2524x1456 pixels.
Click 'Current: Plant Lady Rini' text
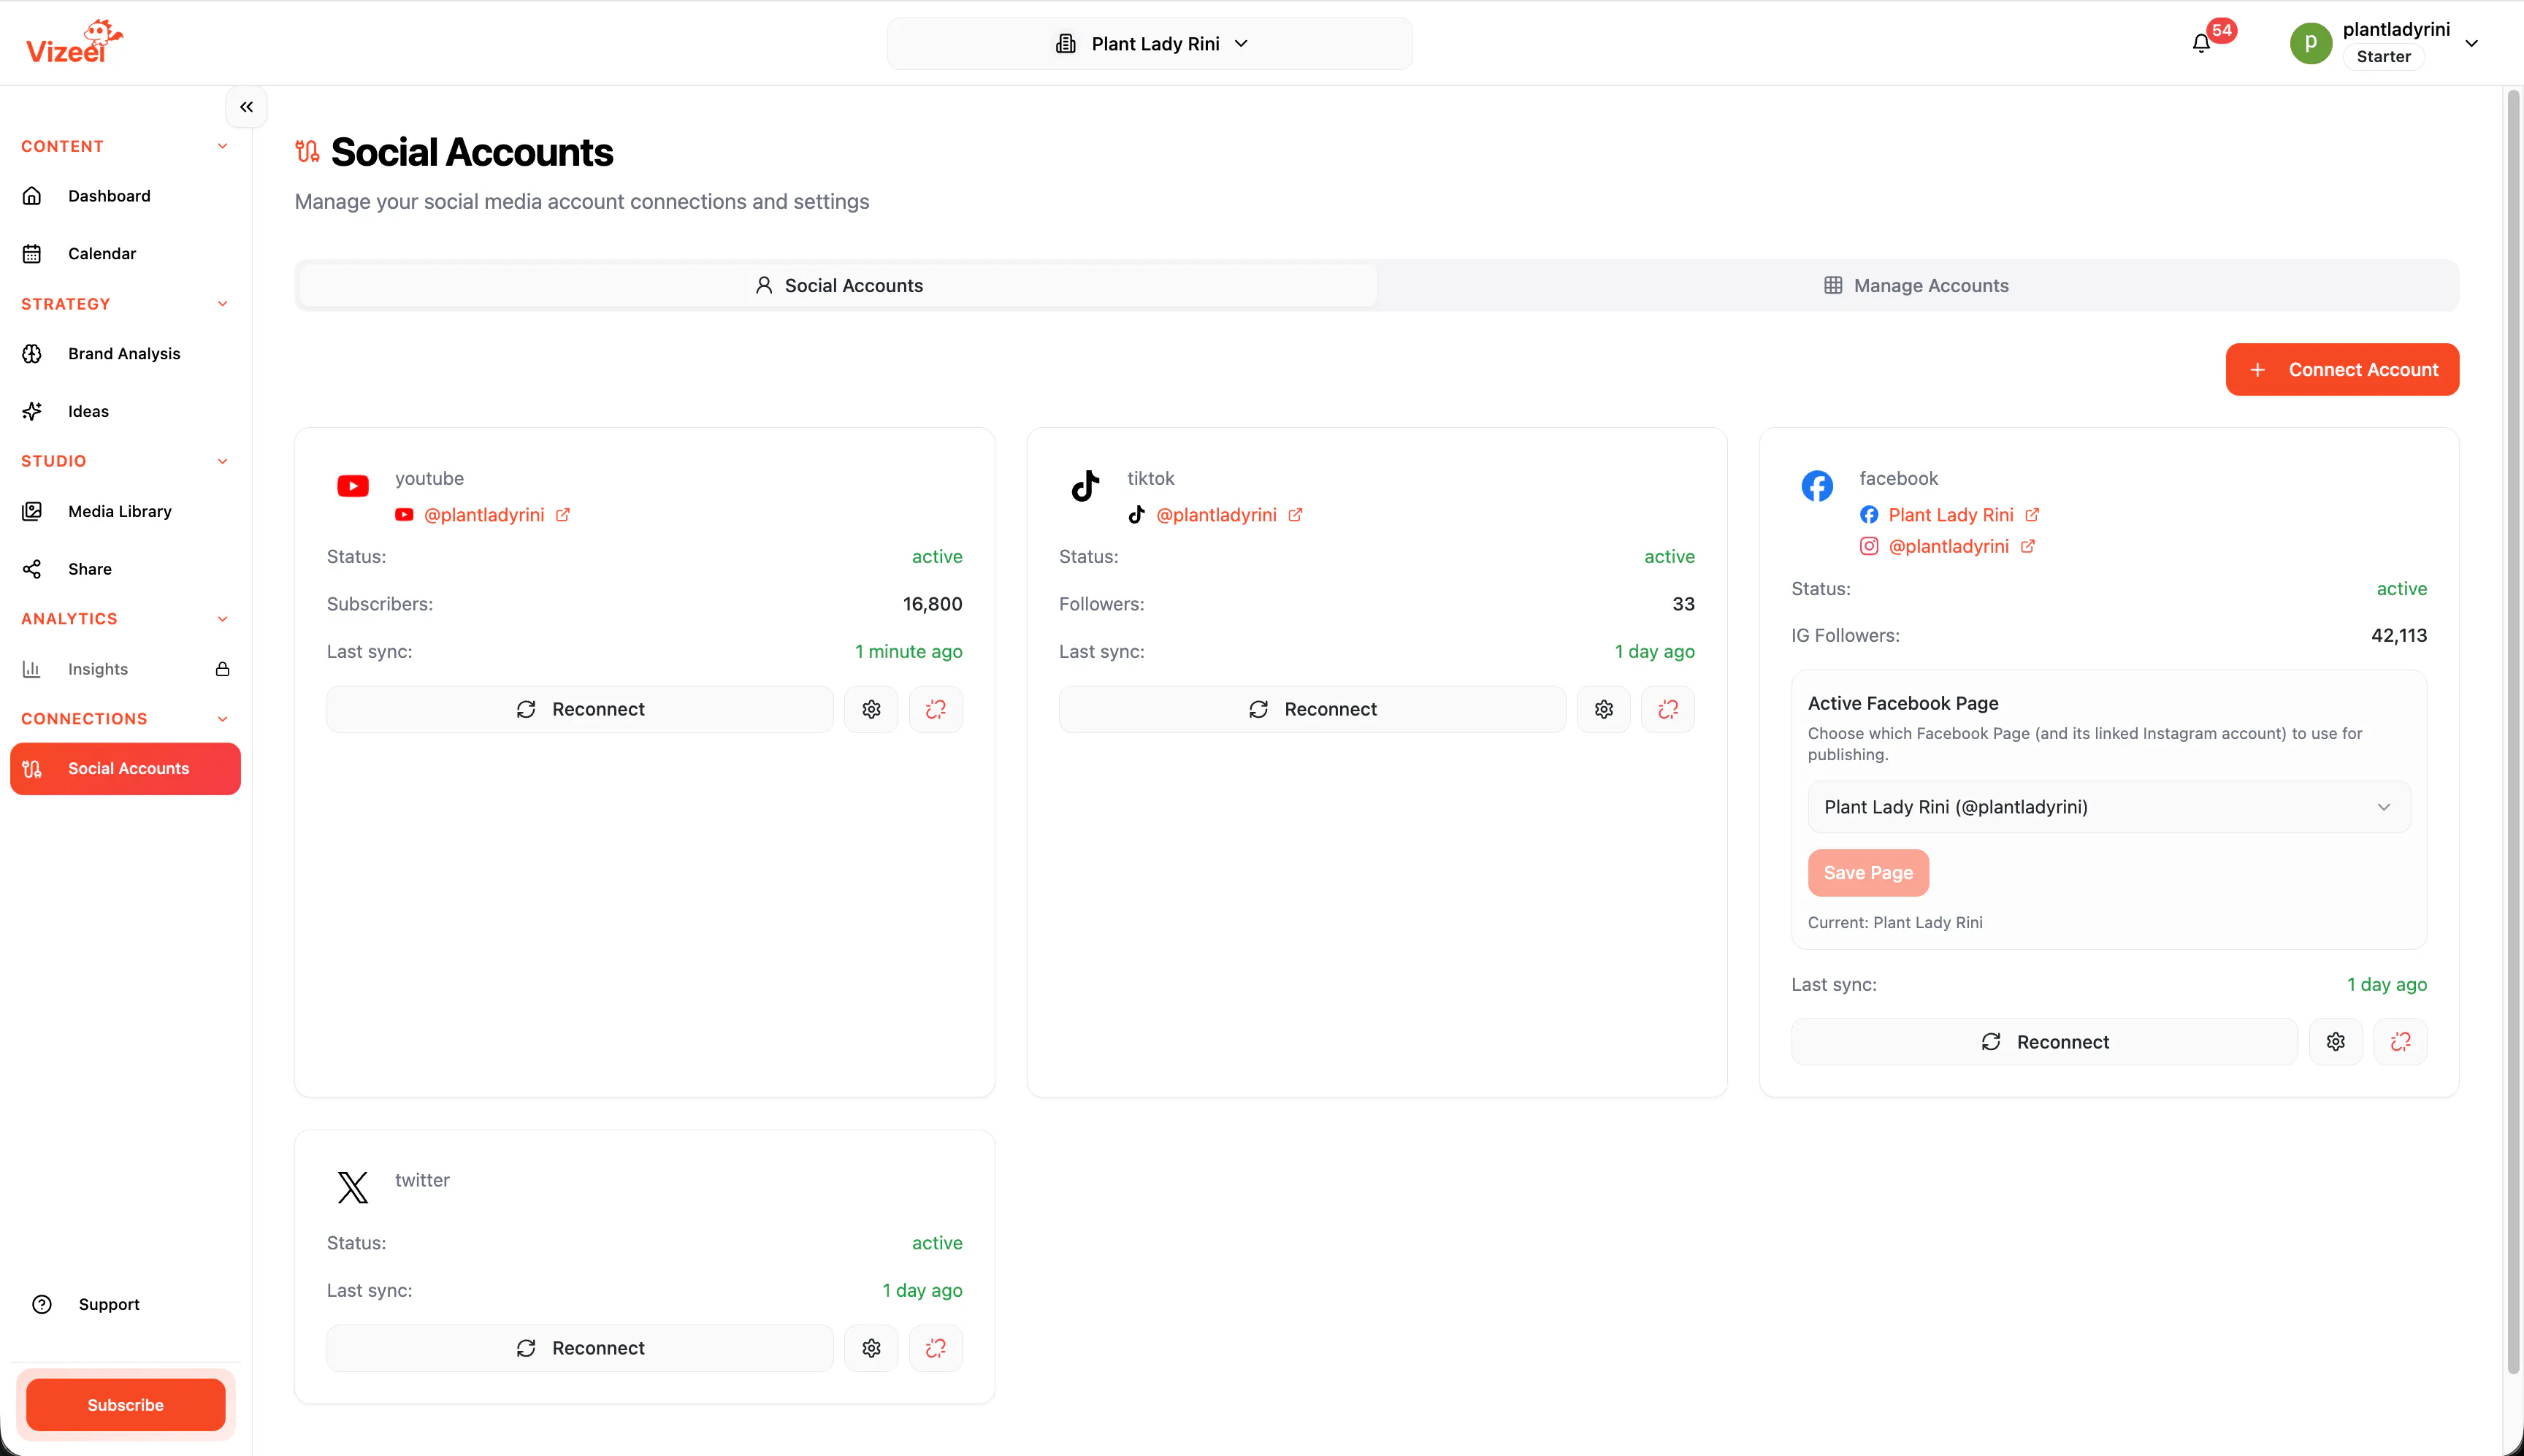[1895, 923]
